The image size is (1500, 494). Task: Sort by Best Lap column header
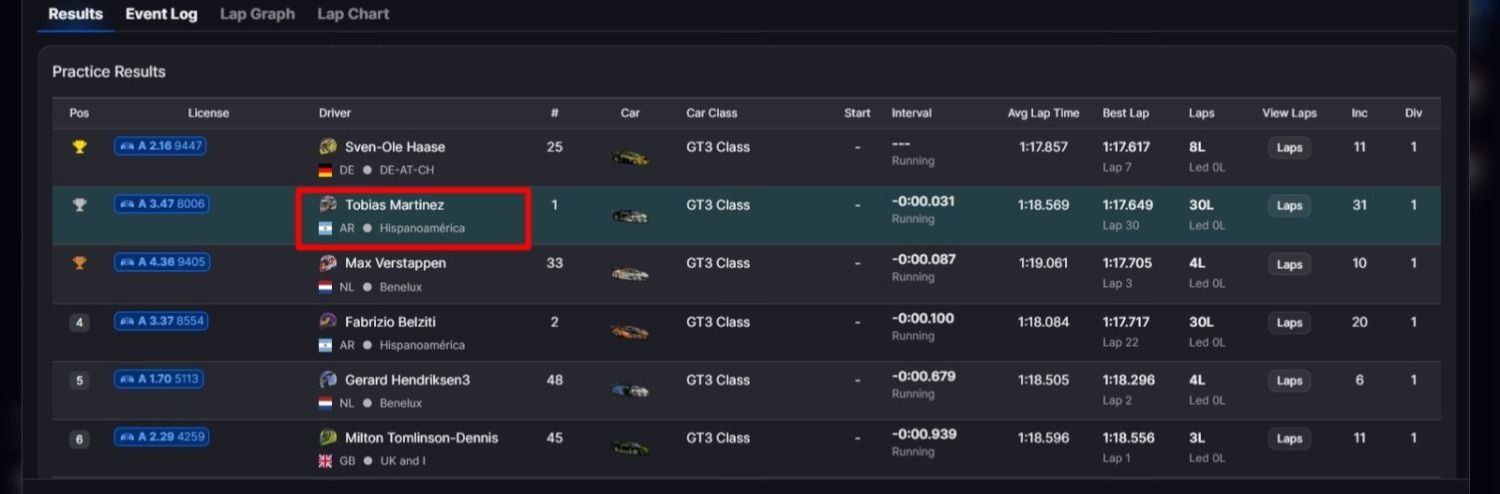(1125, 113)
